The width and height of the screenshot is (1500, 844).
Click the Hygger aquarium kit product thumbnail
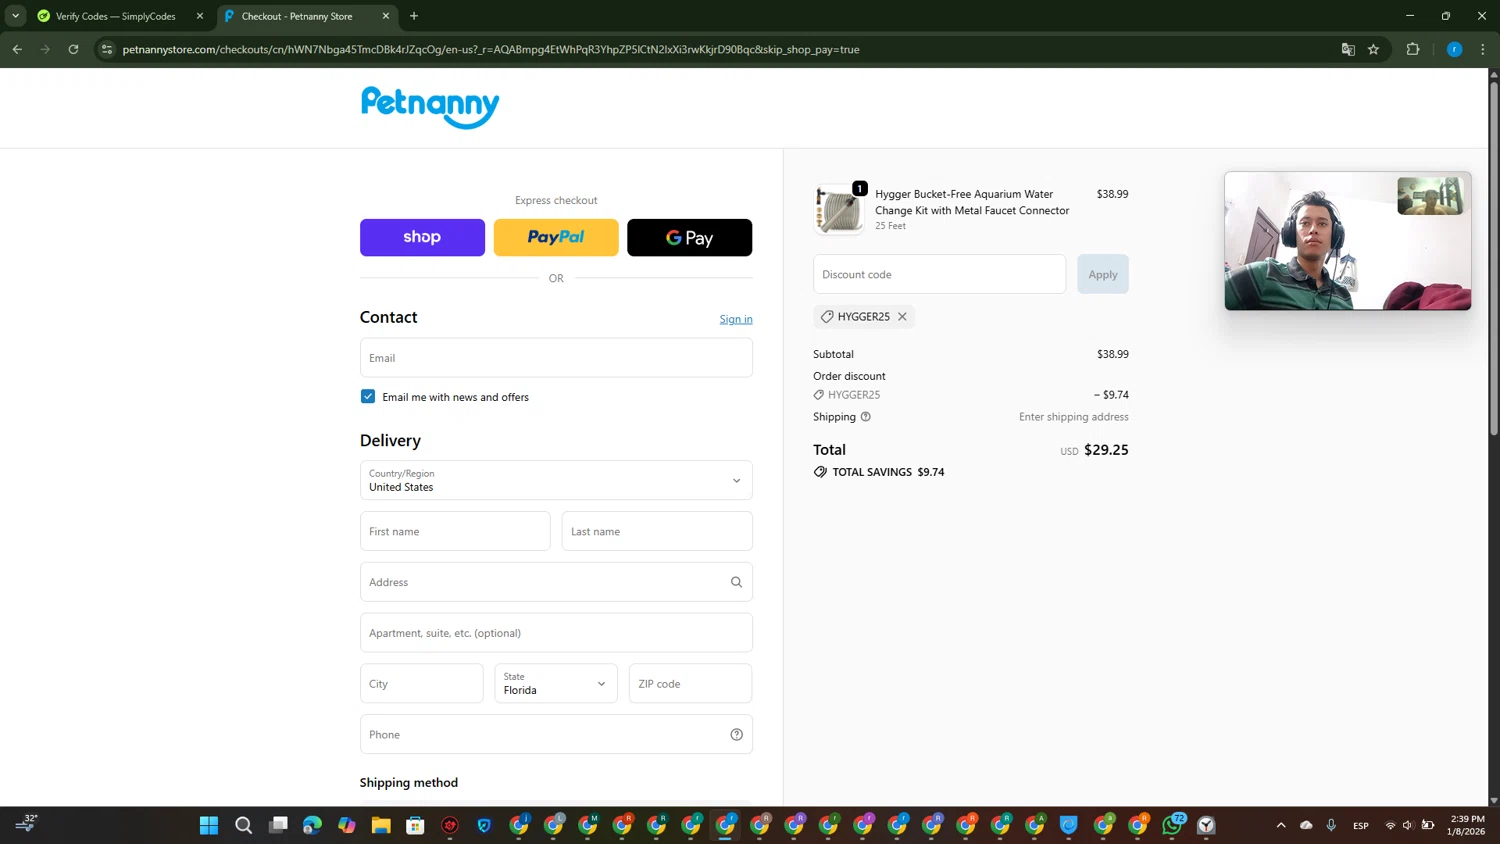click(x=838, y=209)
